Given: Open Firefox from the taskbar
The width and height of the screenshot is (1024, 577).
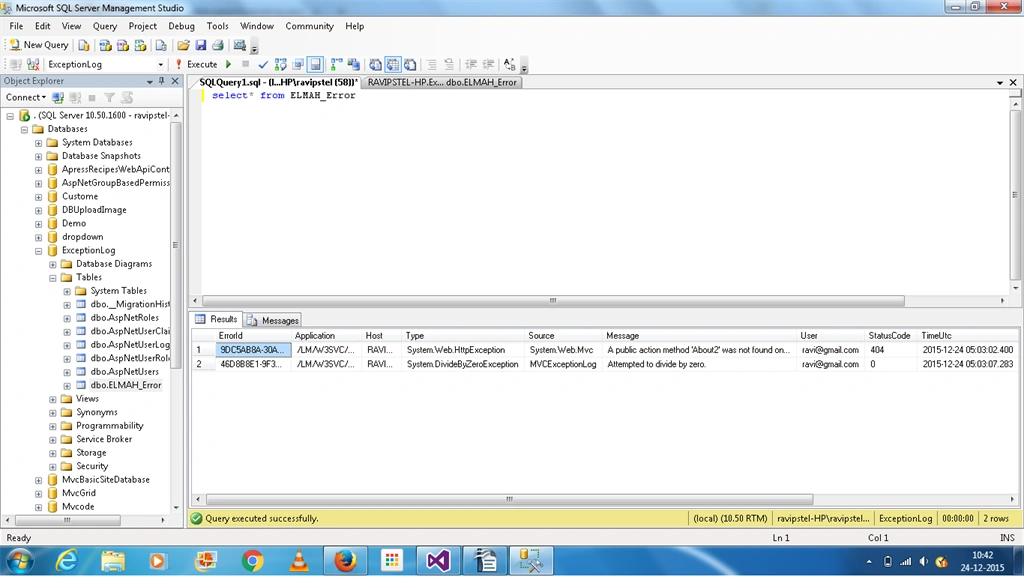Looking at the screenshot, I should [345, 561].
